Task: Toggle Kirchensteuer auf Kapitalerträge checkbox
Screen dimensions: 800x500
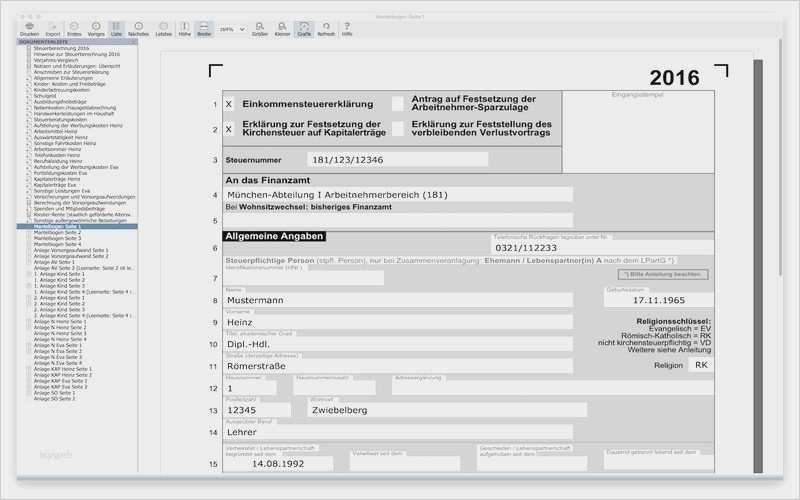Action: pos(229,129)
